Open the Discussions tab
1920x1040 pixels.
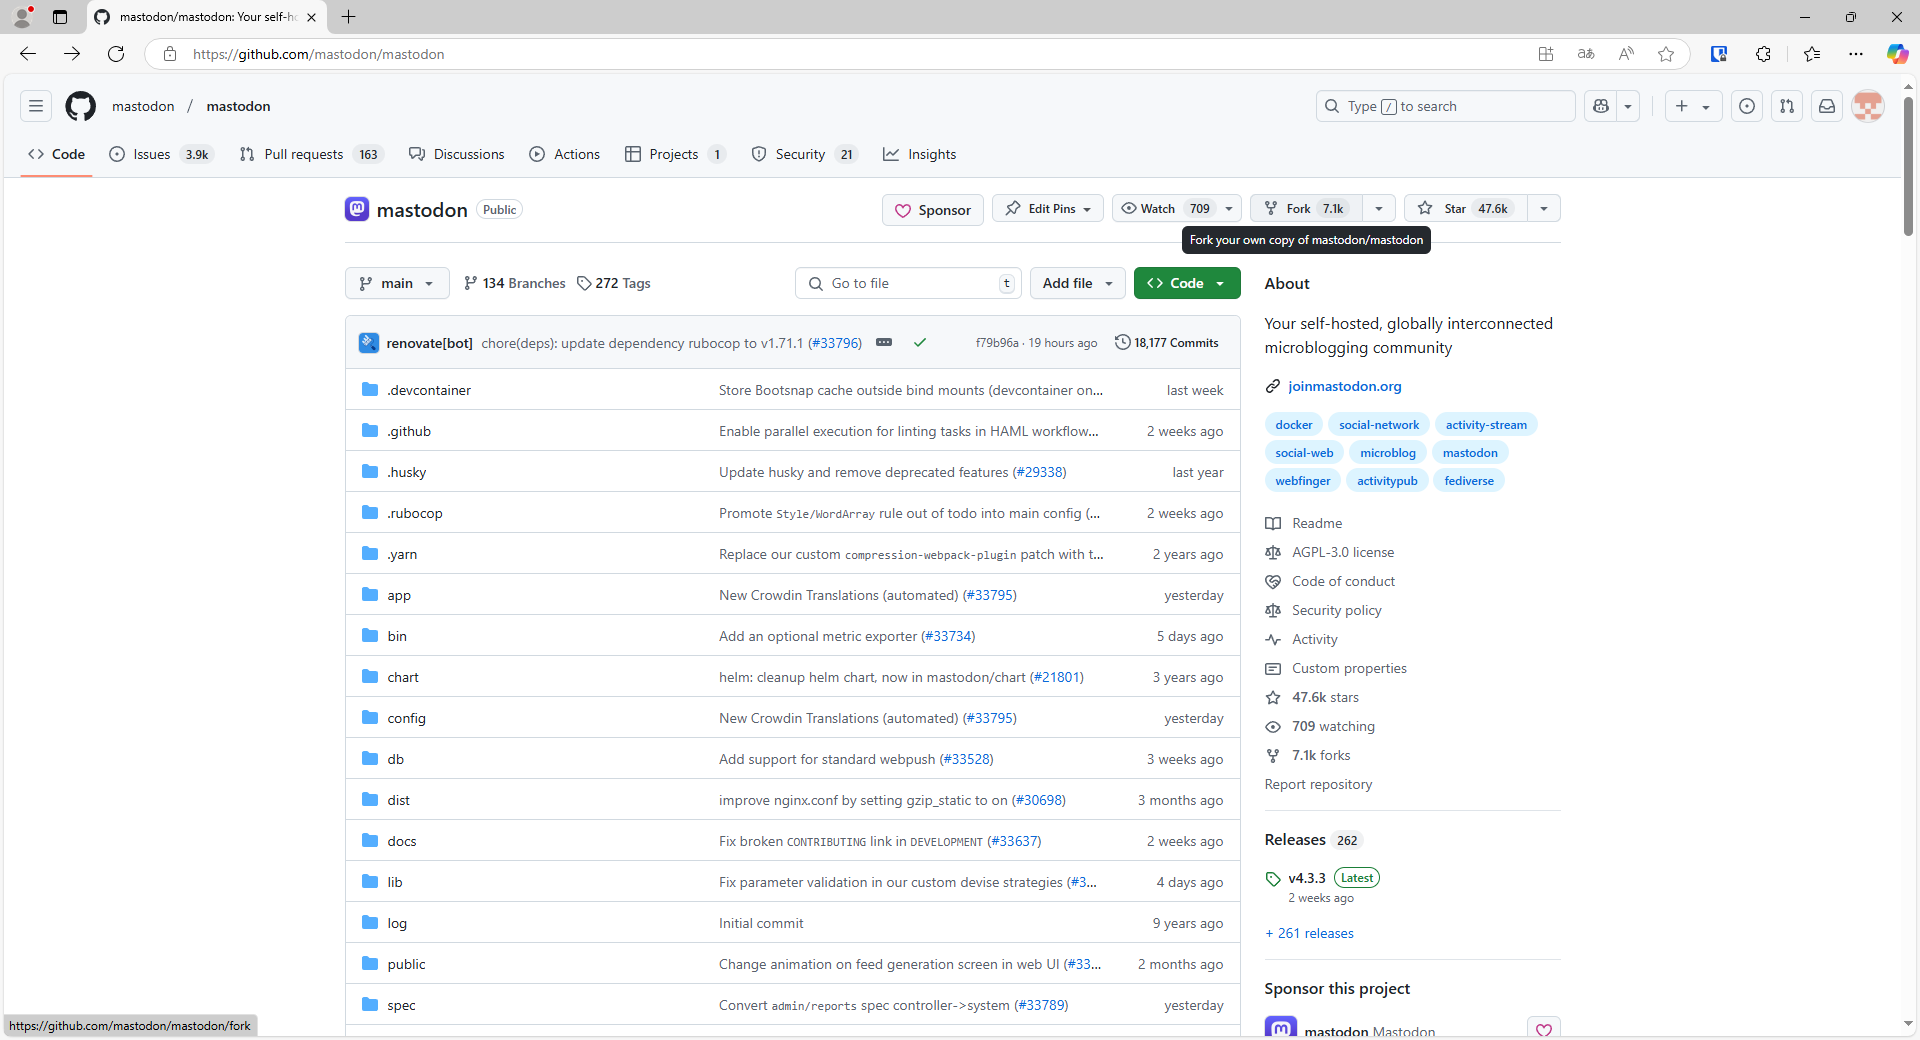(x=457, y=154)
